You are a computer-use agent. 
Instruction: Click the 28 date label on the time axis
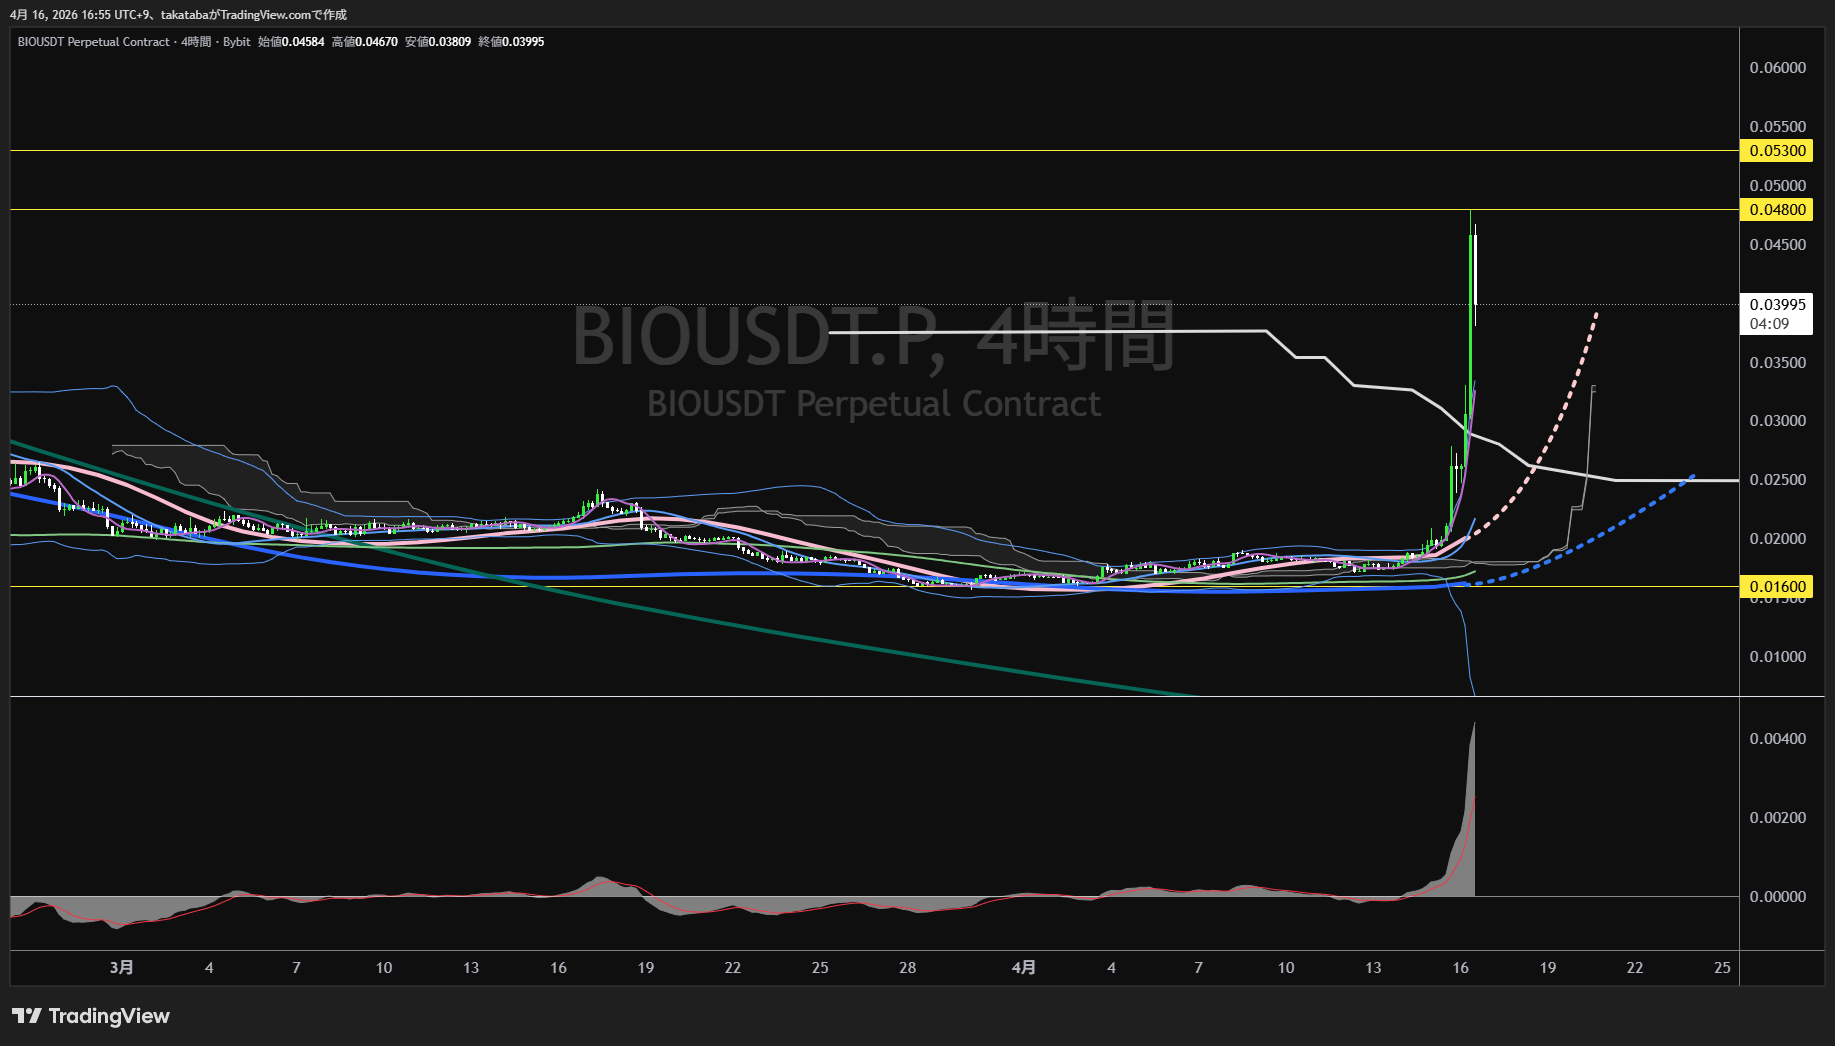[x=907, y=968]
